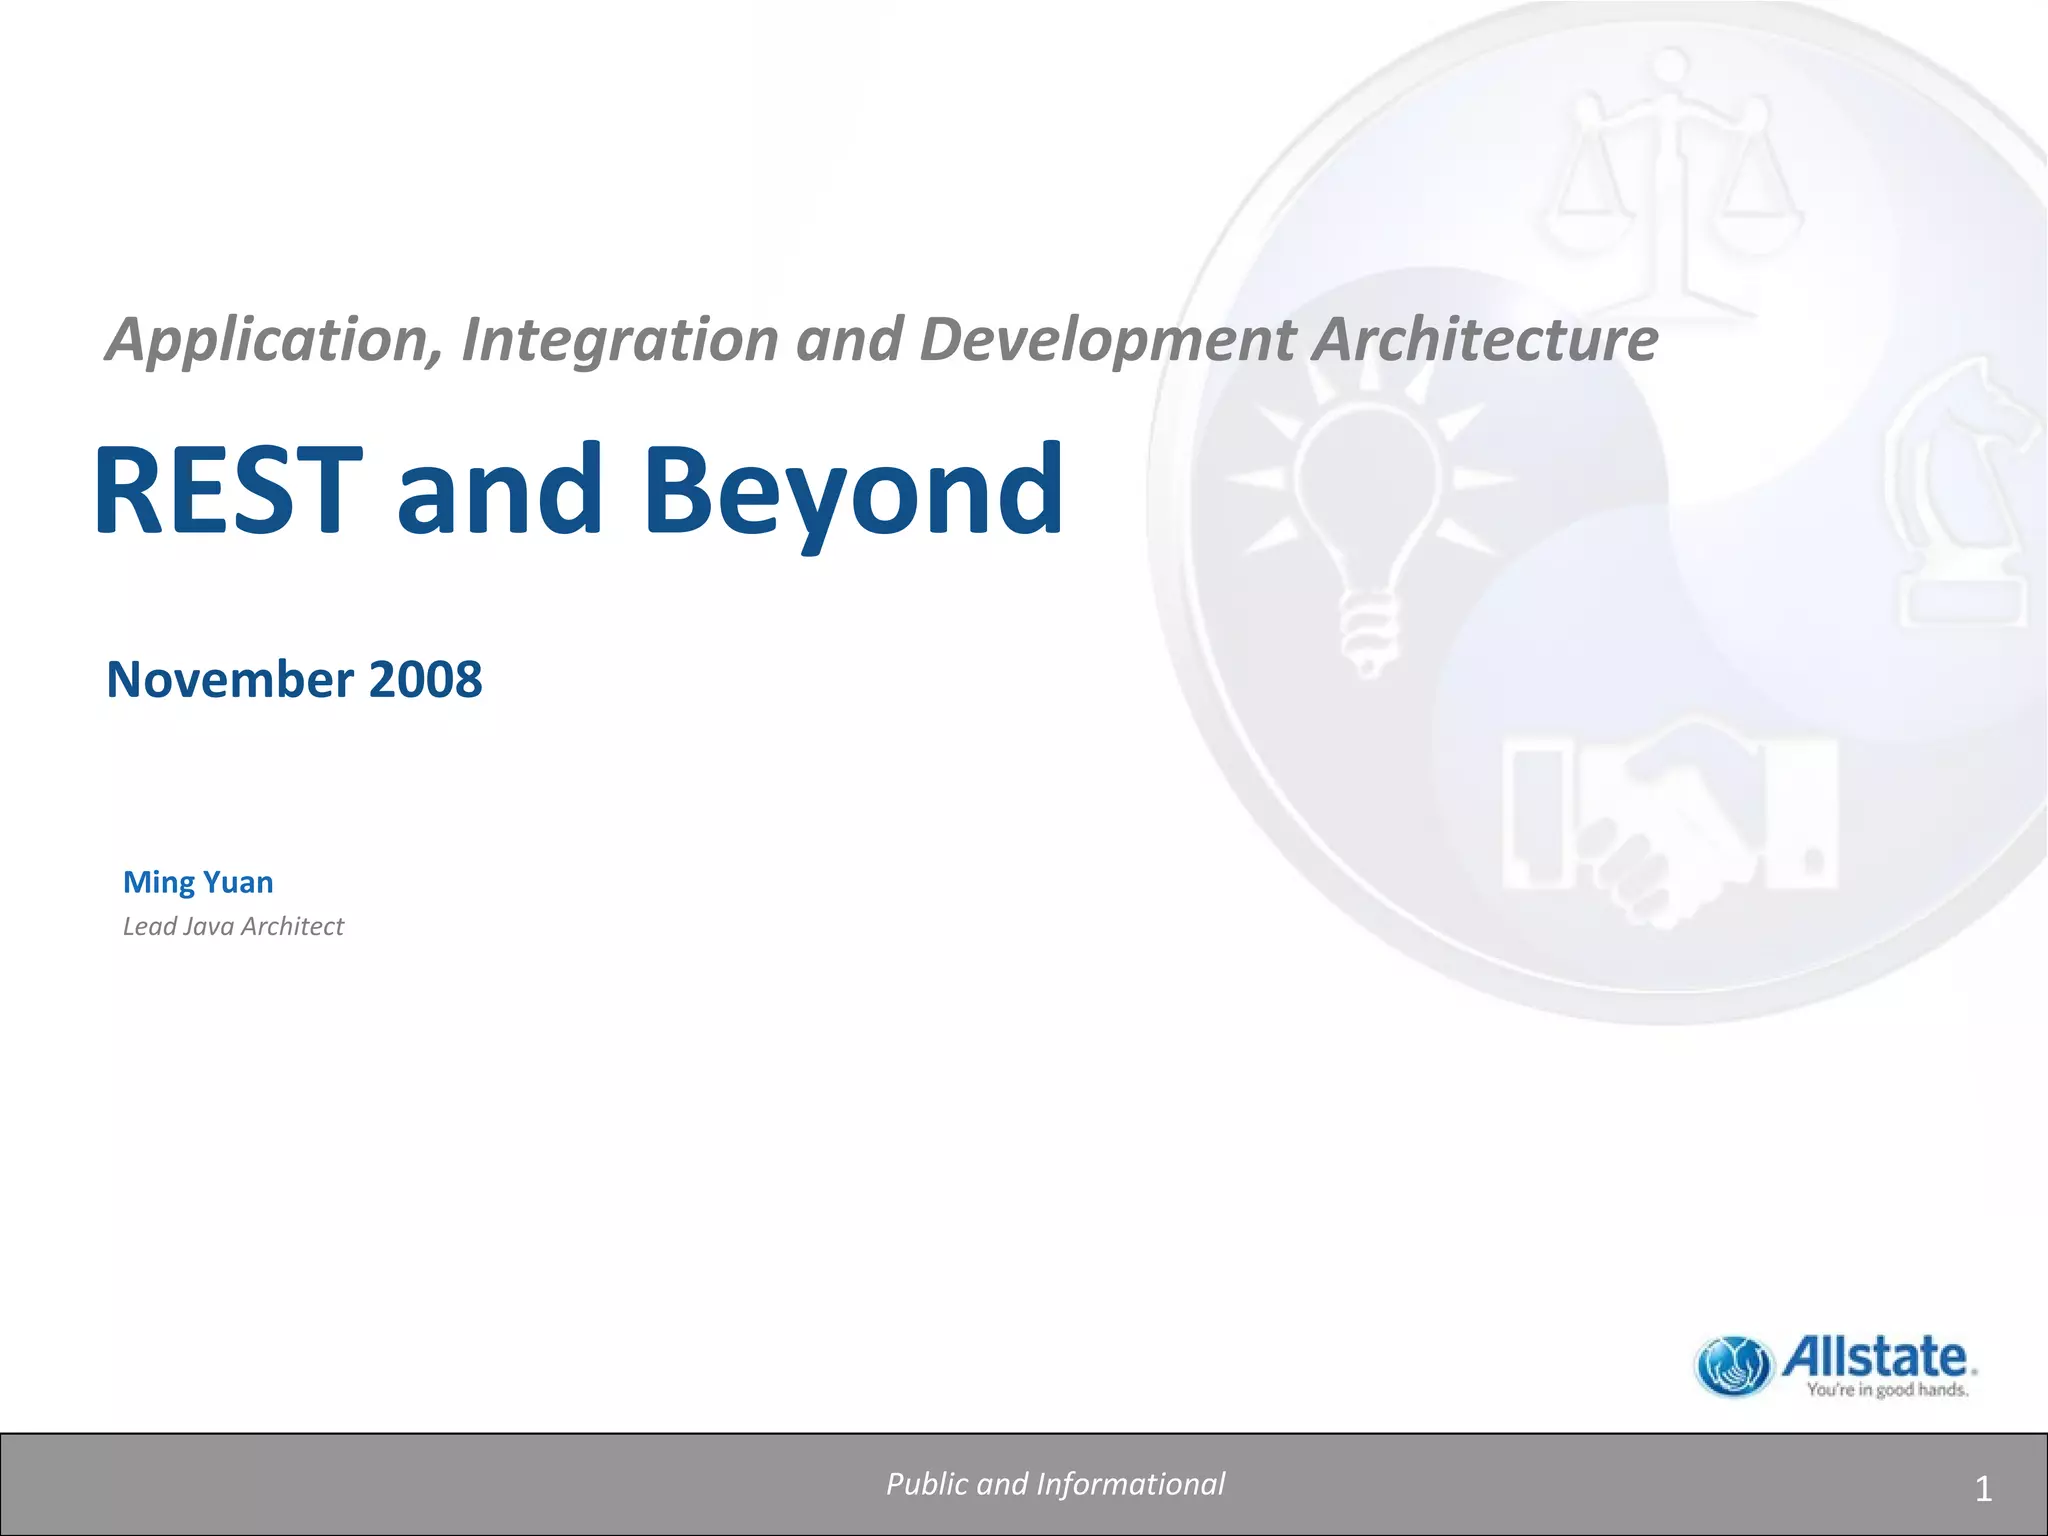Select the 'REST and Beyond' title
The height and width of the screenshot is (1536, 2048).
click(x=578, y=492)
